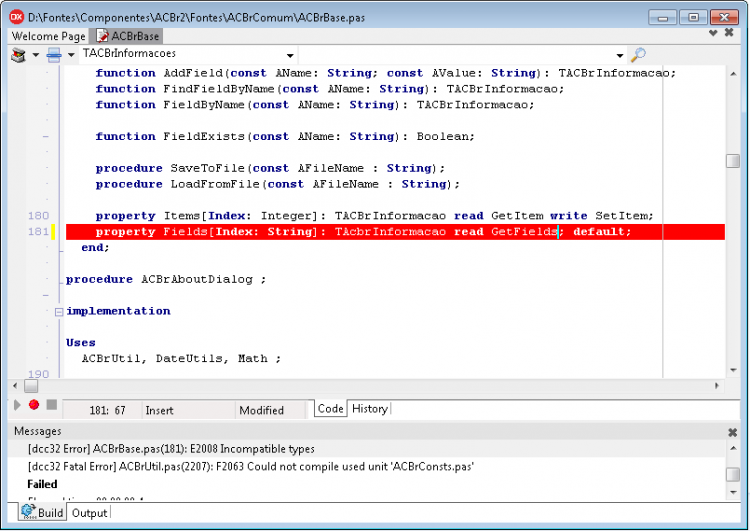Click line number 181 in gutter
The width and height of the screenshot is (750, 531).
(x=38, y=232)
